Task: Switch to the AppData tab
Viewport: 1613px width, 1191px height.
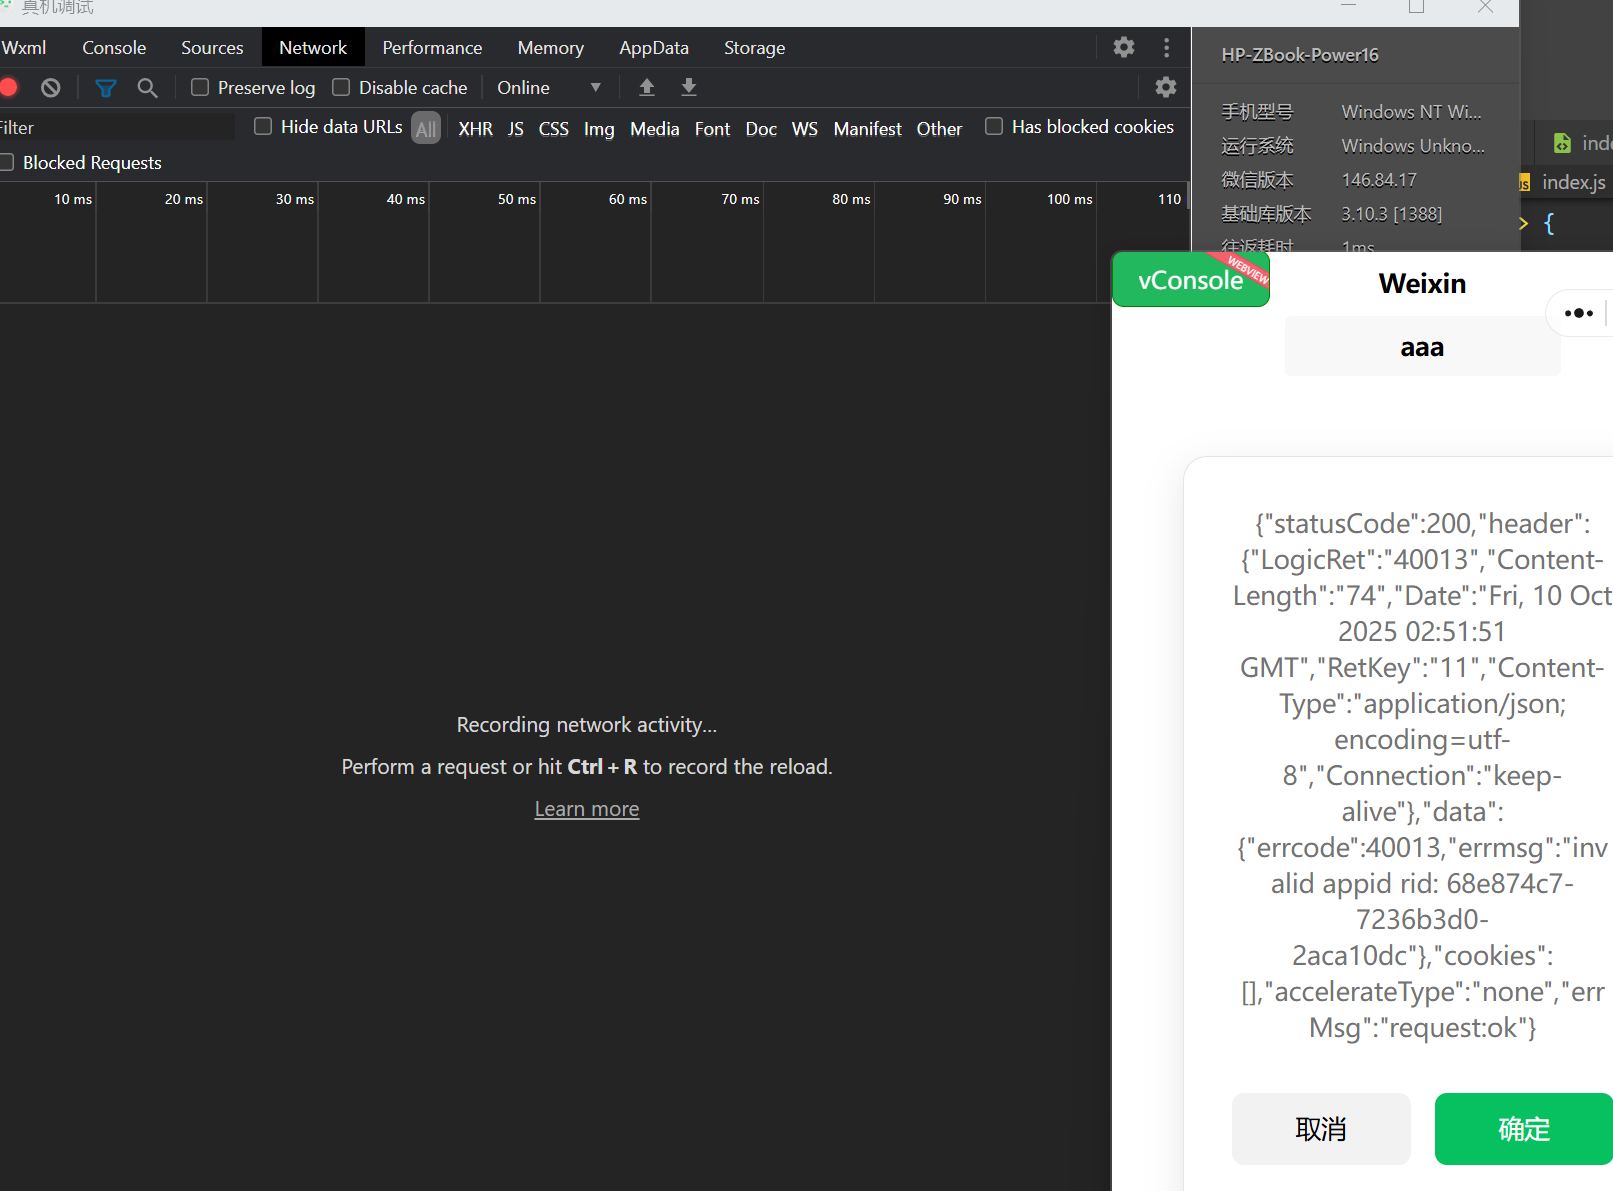Action: (654, 48)
